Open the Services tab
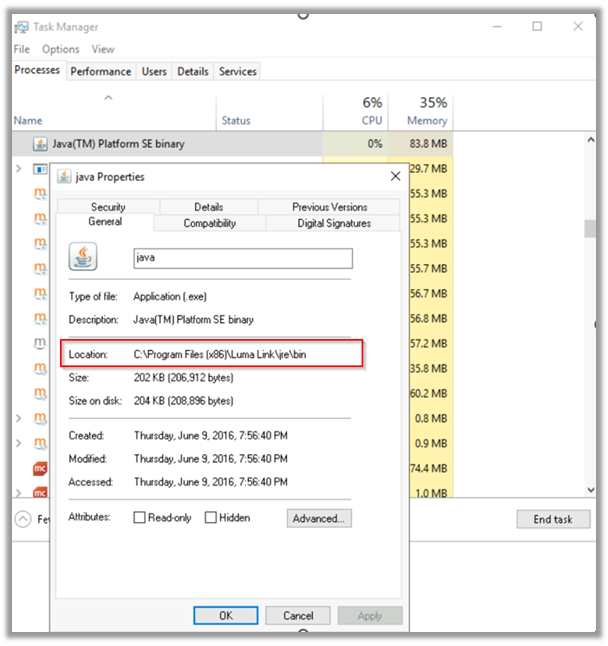The image size is (608, 646). click(238, 72)
